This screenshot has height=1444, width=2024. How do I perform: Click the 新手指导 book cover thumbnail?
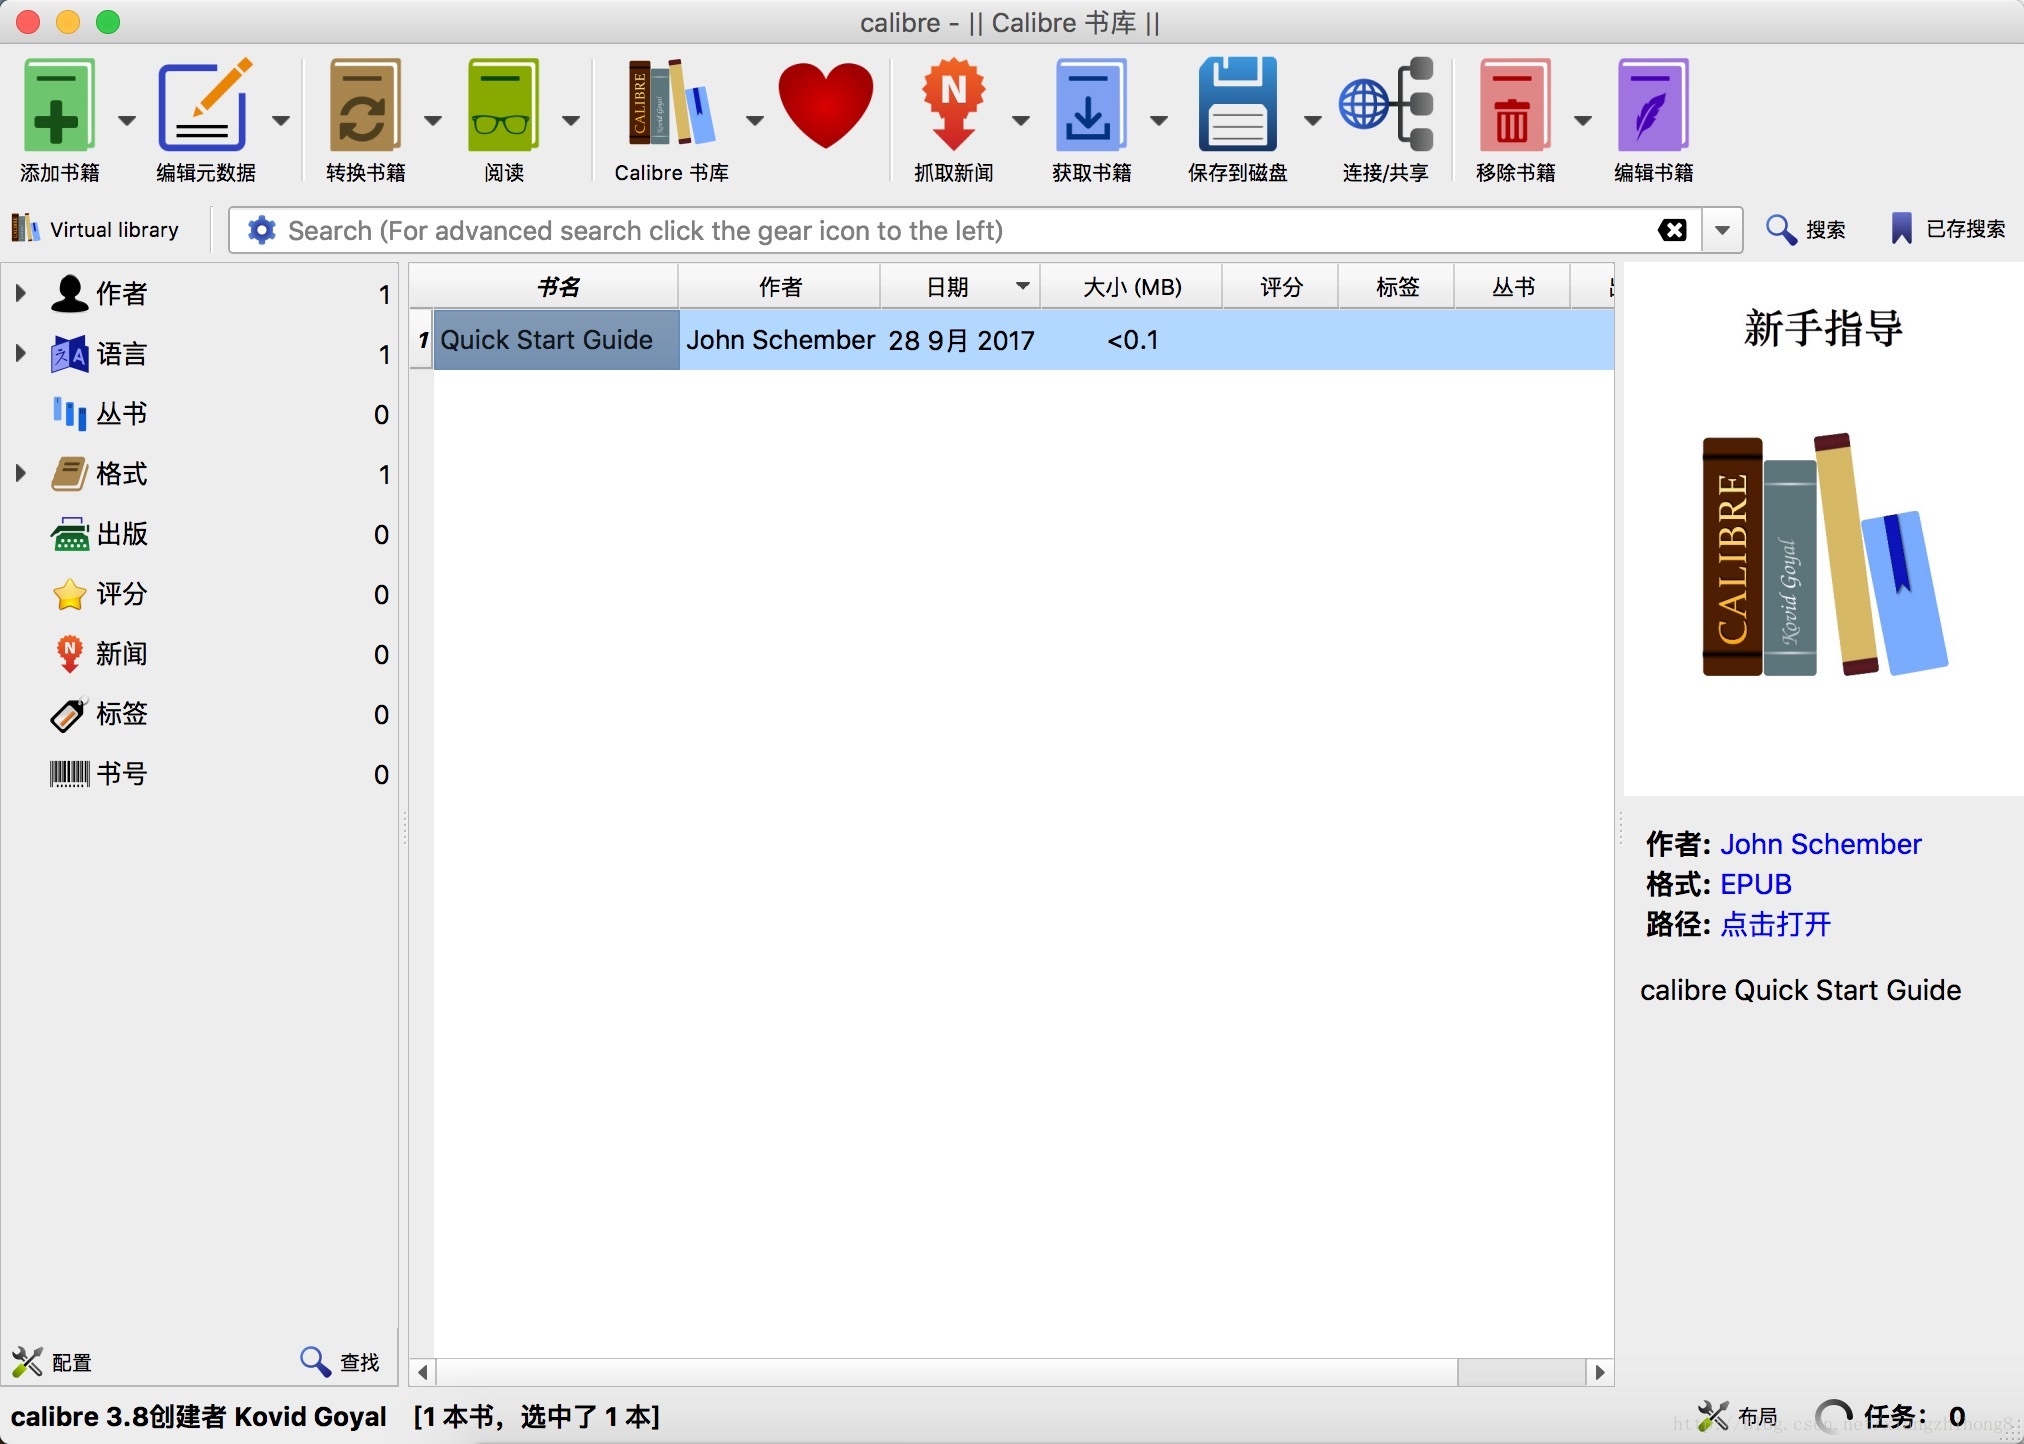(x=1824, y=529)
